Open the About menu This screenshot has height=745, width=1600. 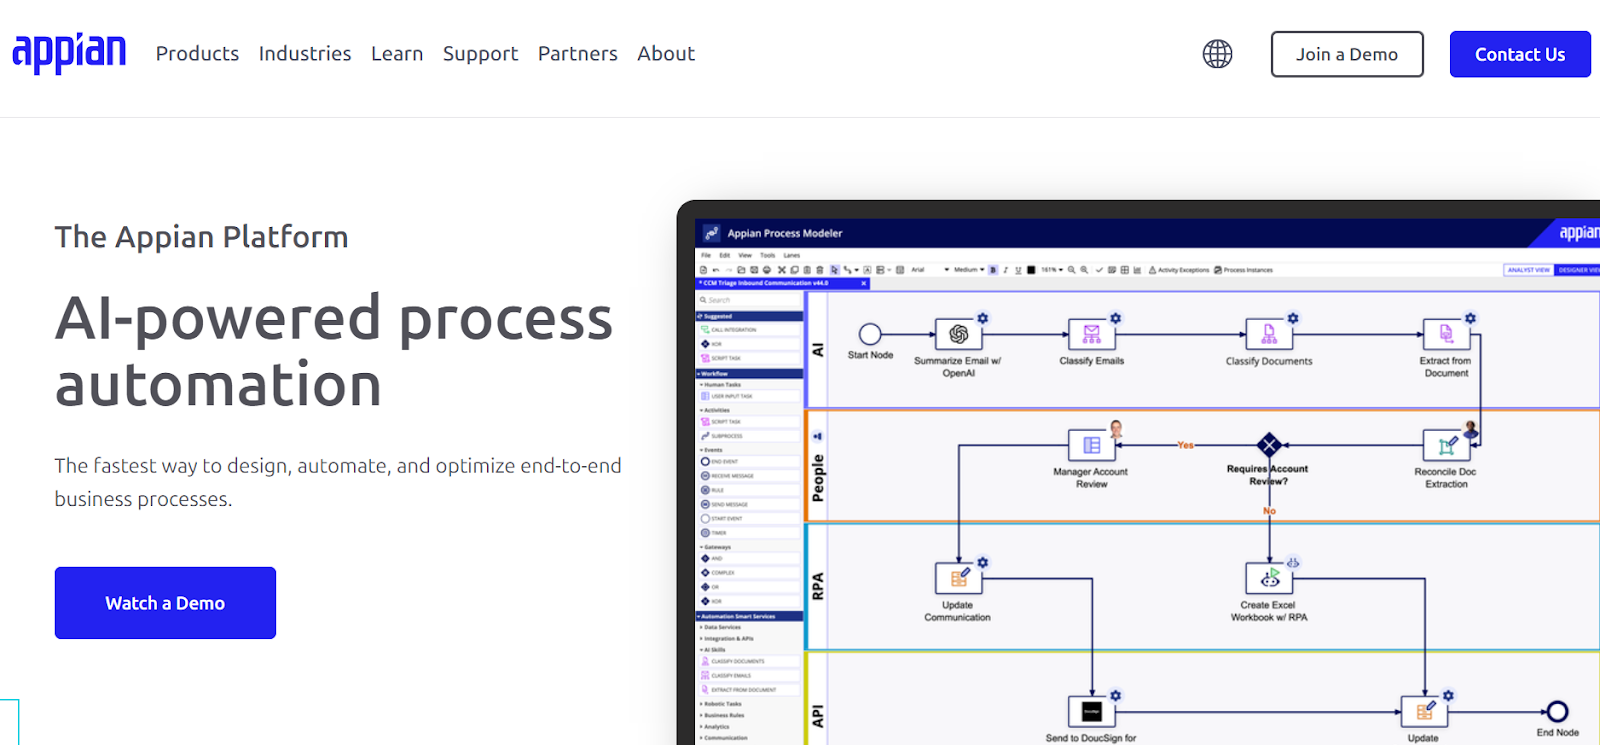point(666,54)
